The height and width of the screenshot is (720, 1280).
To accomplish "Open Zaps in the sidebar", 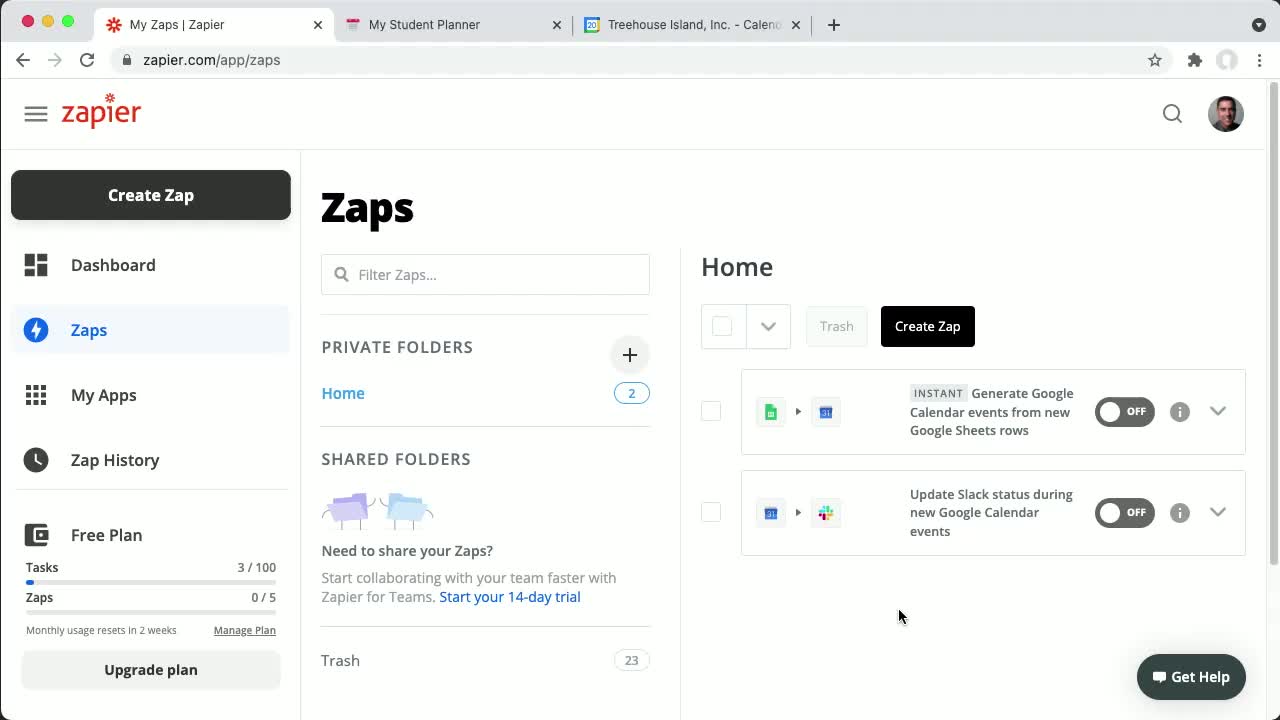I will (150, 330).
